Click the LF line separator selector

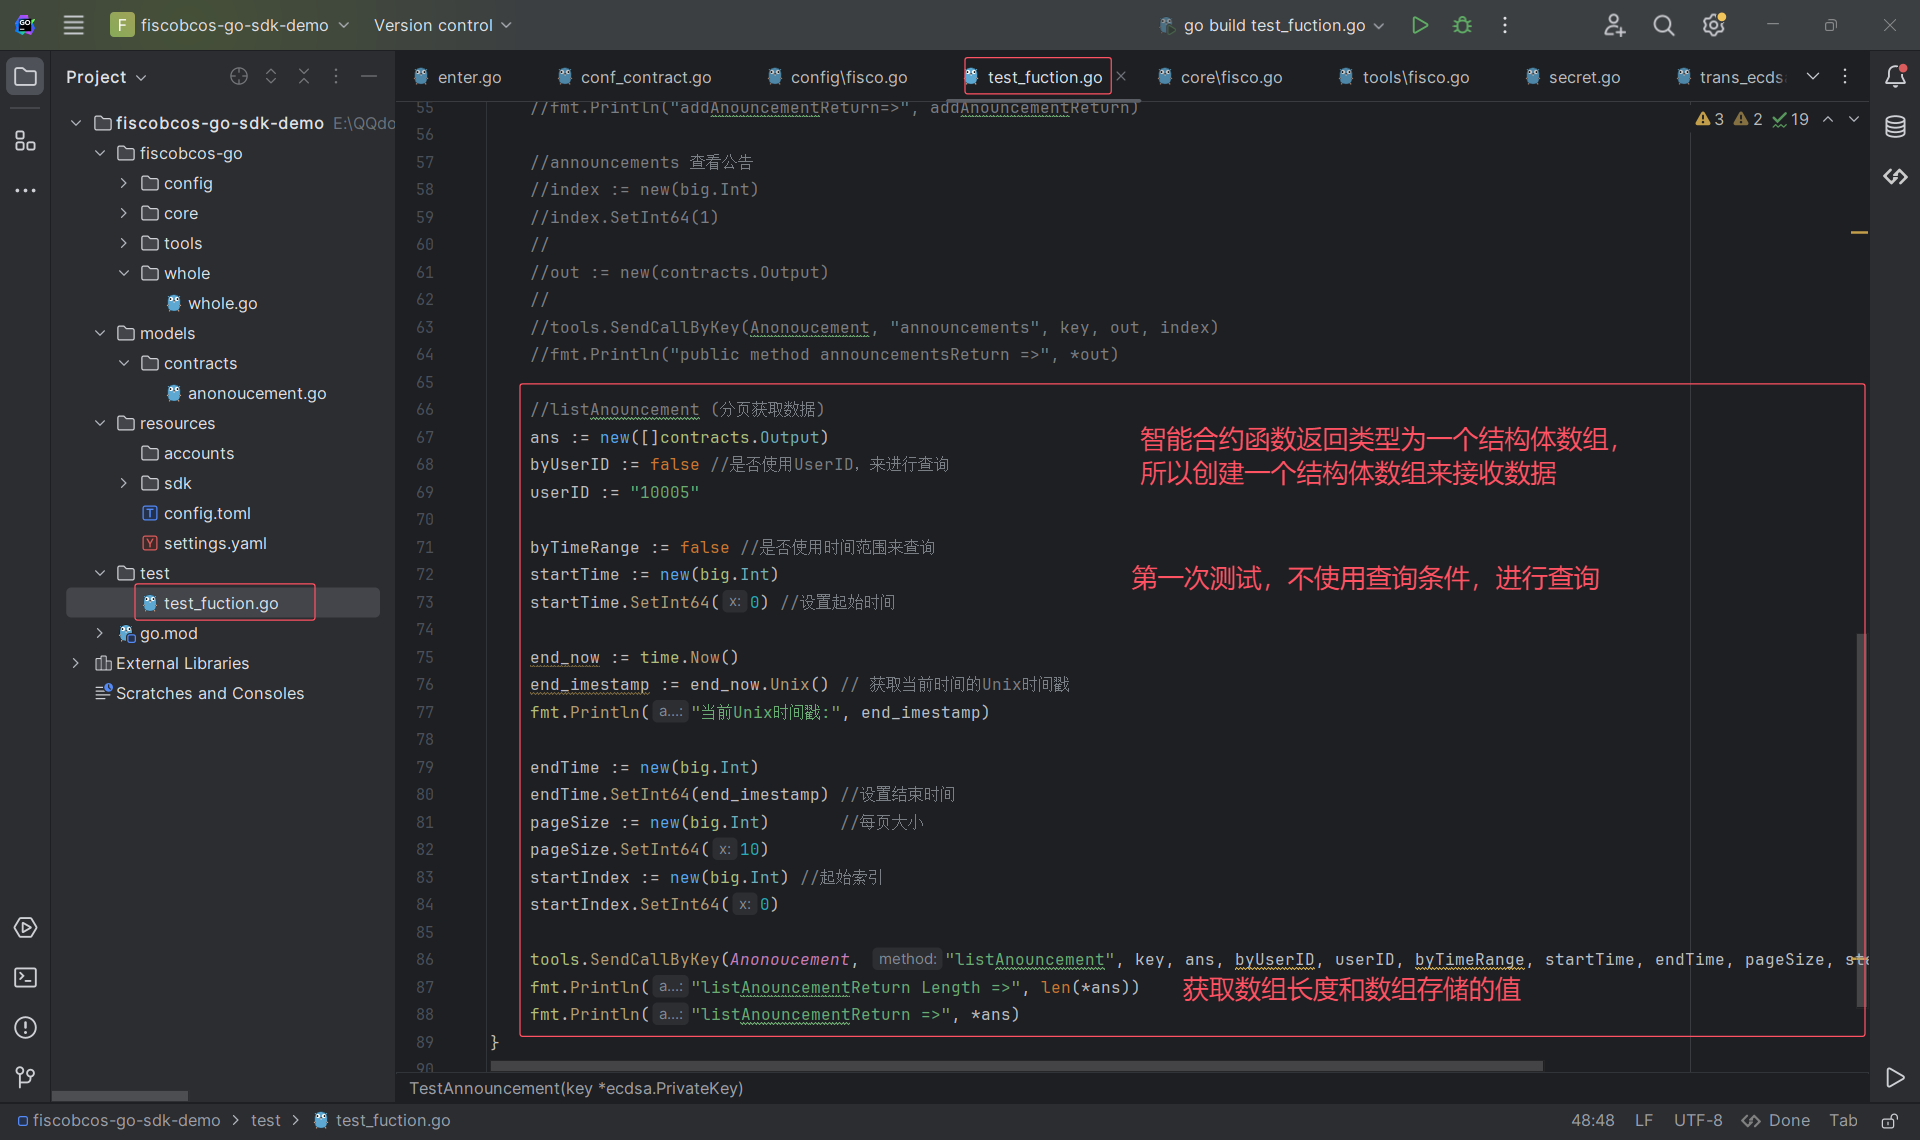[x=1643, y=1121]
